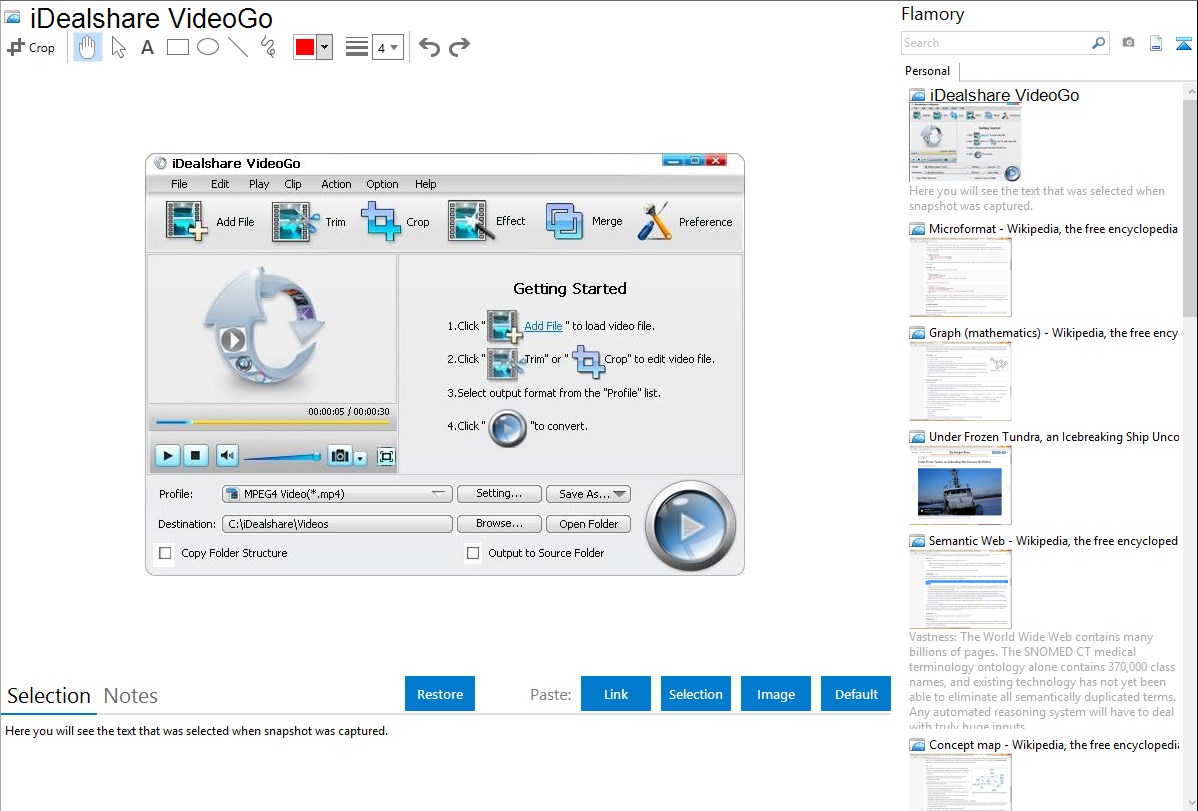This screenshot has width=1198, height=811.
Task: Open the line width 4 dropdown
Action: coord(387,47)
